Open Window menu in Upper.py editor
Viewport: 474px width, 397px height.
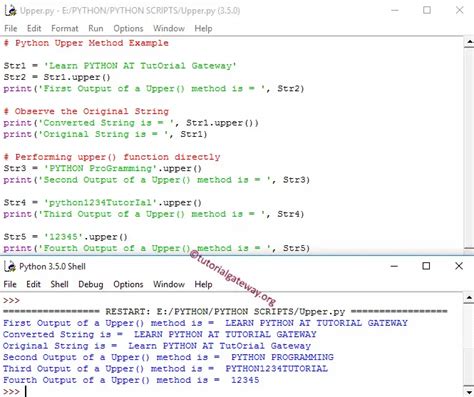click(169, 29)
